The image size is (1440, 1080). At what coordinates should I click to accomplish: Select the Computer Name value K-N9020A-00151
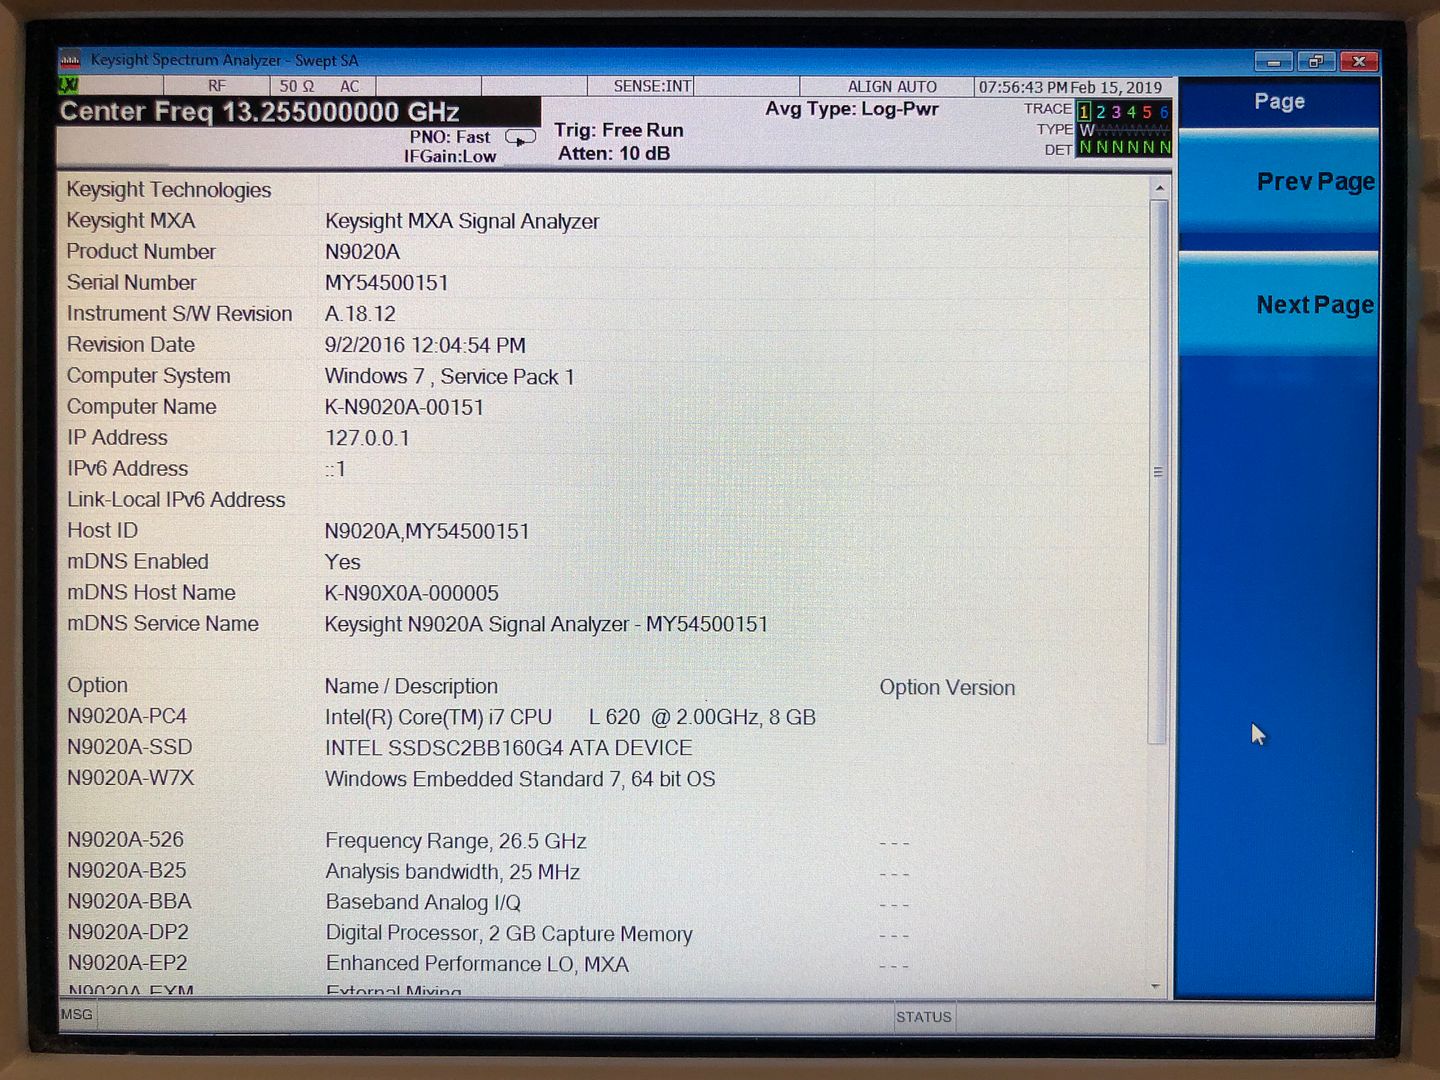point(404,408)
